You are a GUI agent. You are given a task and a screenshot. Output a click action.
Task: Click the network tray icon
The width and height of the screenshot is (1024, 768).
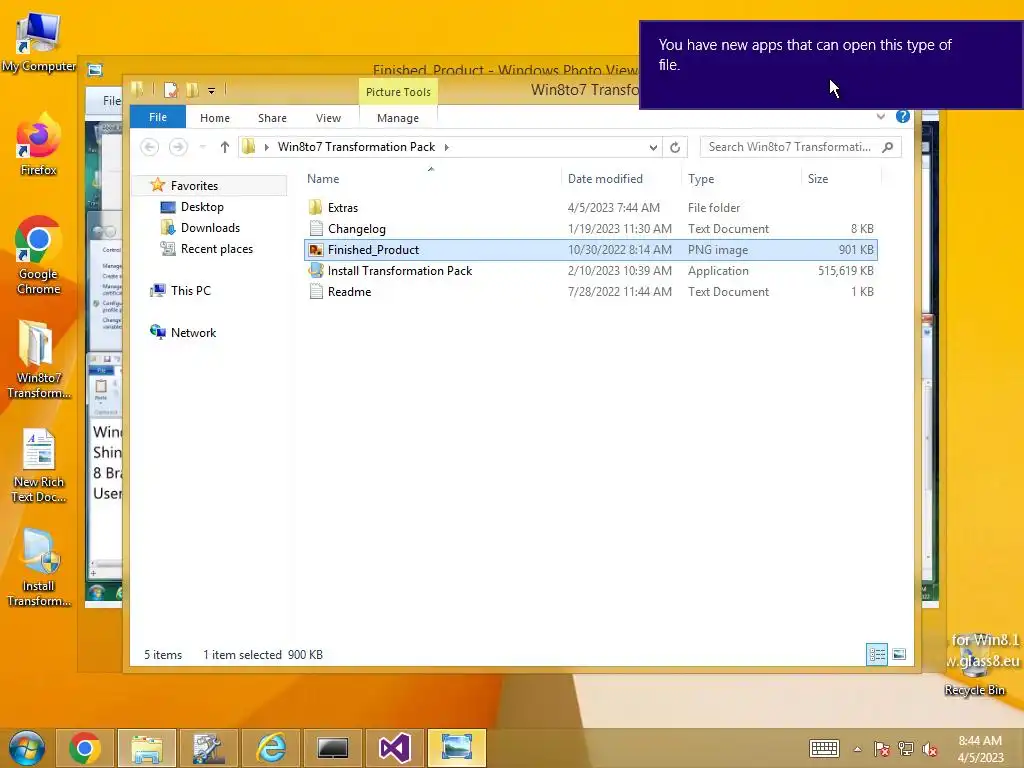click(x=906, y=749)
